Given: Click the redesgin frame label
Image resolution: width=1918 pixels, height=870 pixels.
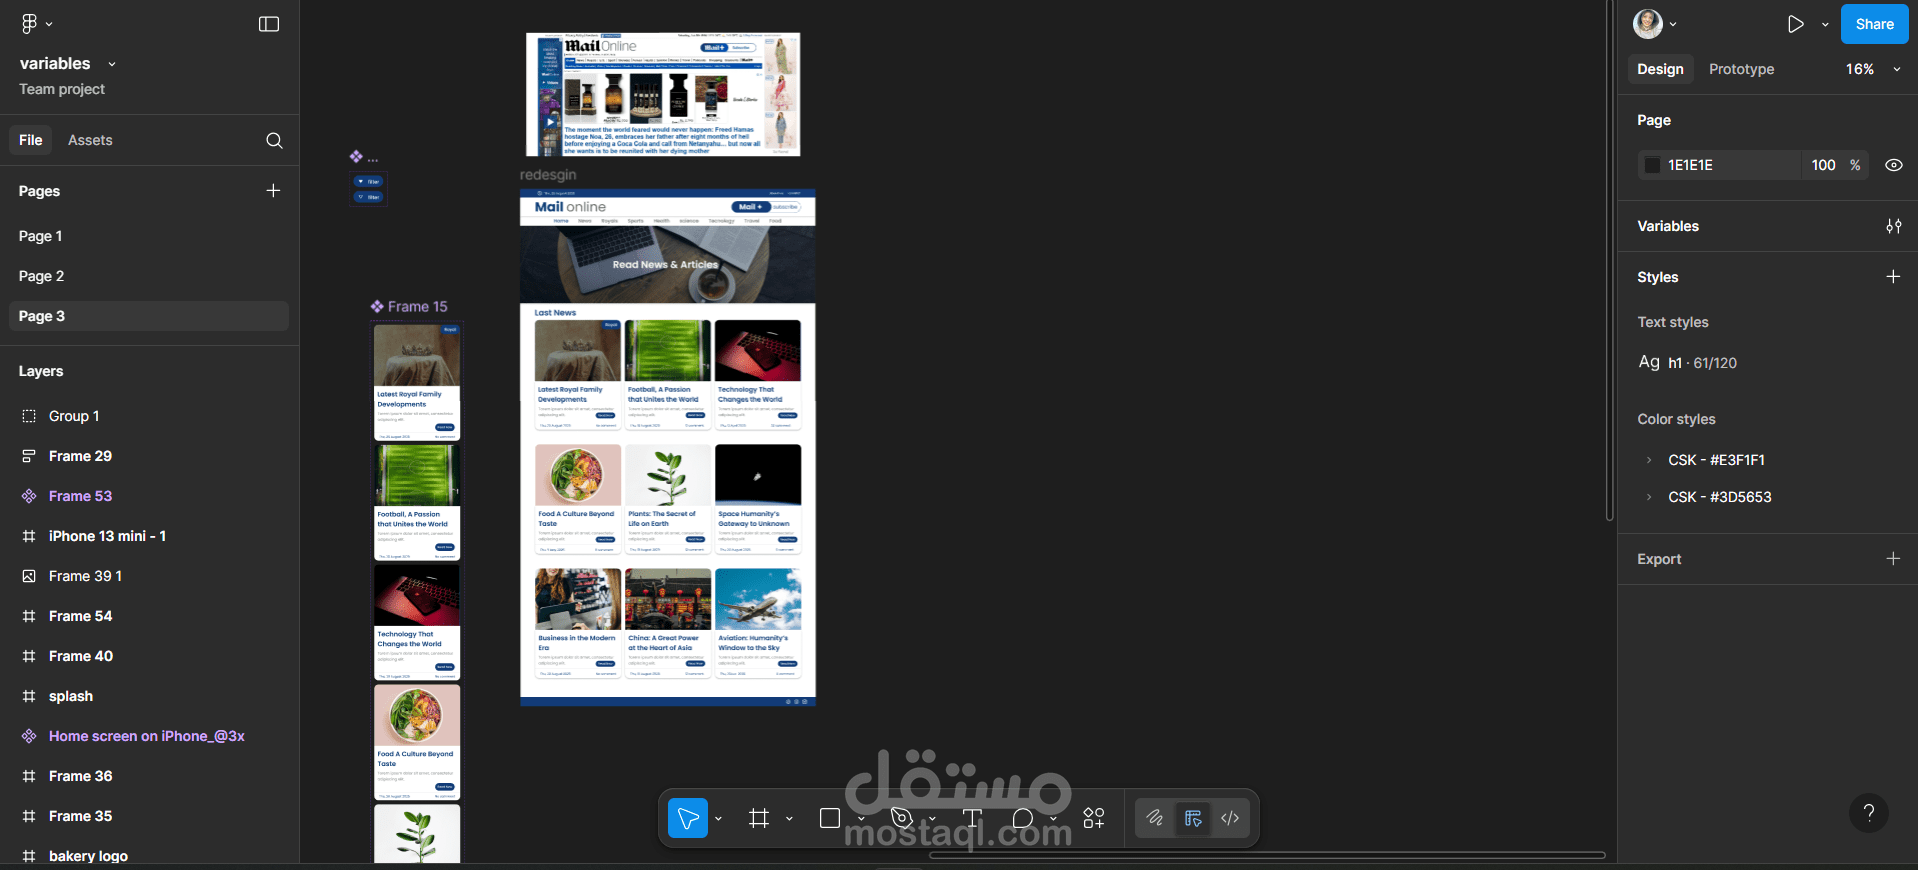Looking at the screenshot, I should point(548,175).
